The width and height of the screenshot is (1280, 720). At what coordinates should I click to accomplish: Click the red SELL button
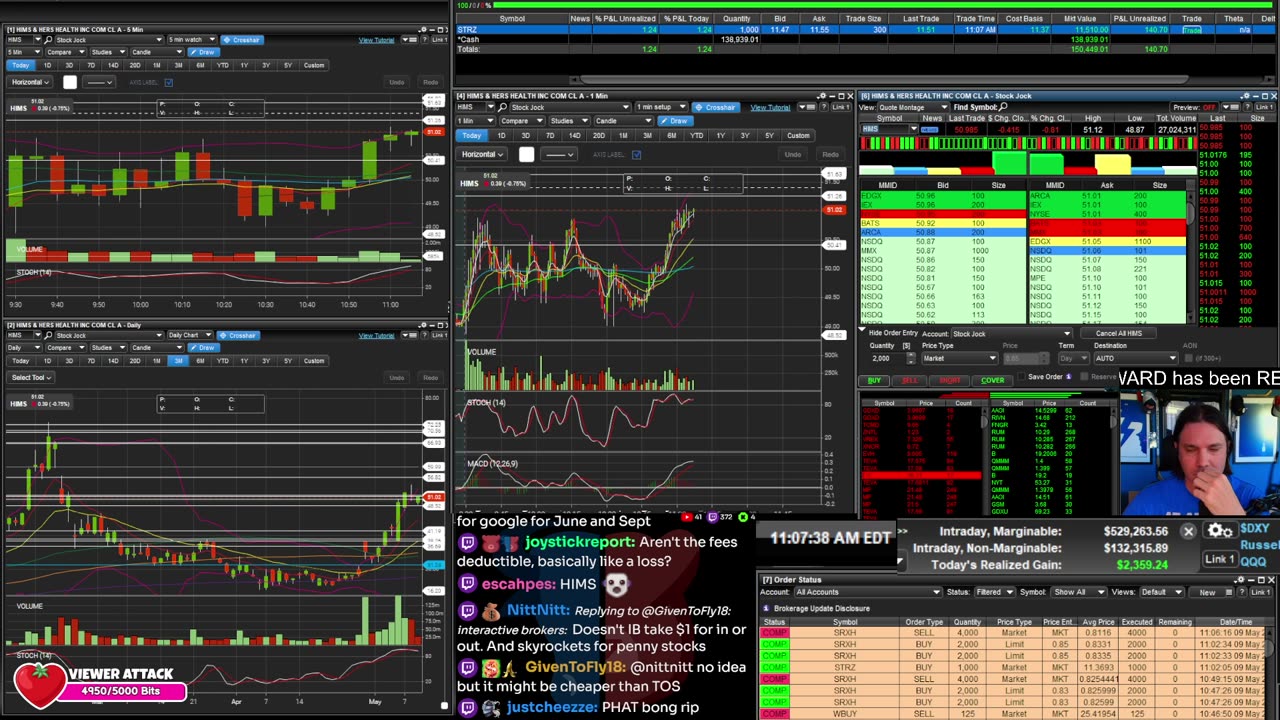click(909, 381)
